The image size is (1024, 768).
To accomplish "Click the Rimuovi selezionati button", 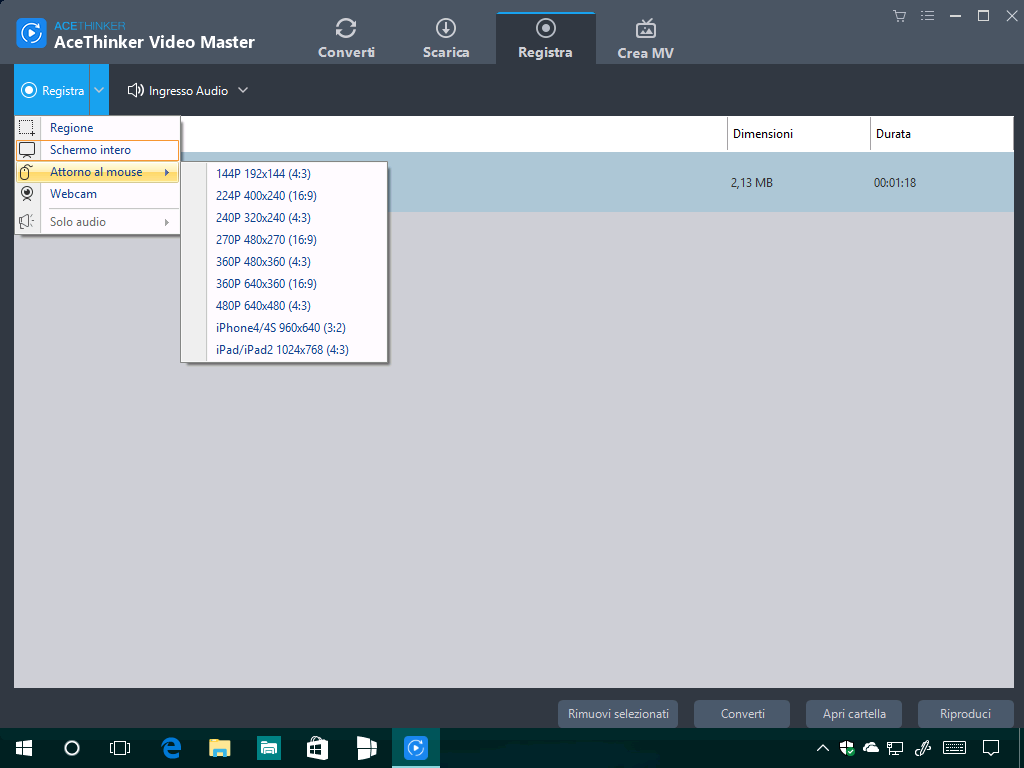I will point(618,714).
